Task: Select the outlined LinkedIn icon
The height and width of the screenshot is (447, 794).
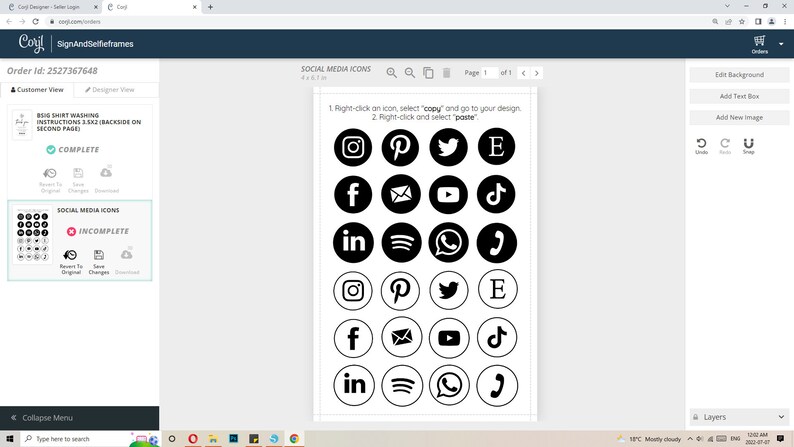Action: 354,385
